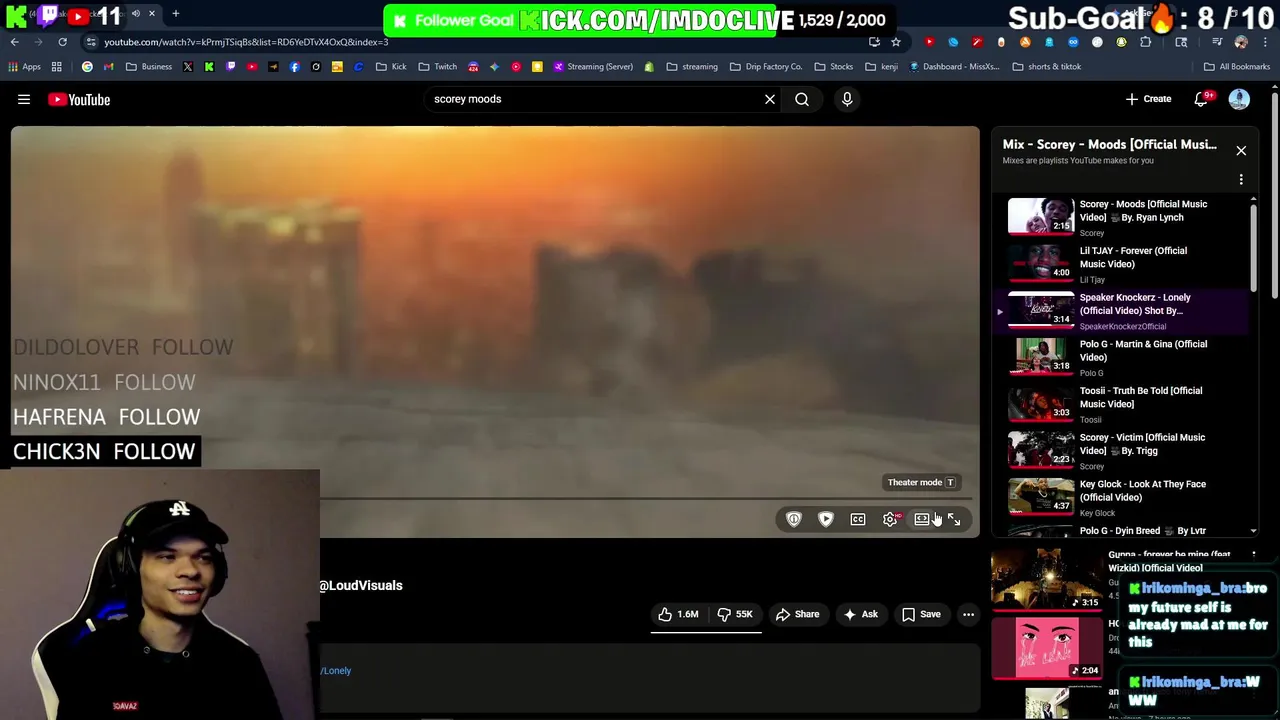Viewport: 1280px width, 720px height.
Task: Play Polo G - Martin & Gina
Action: 1120,357
